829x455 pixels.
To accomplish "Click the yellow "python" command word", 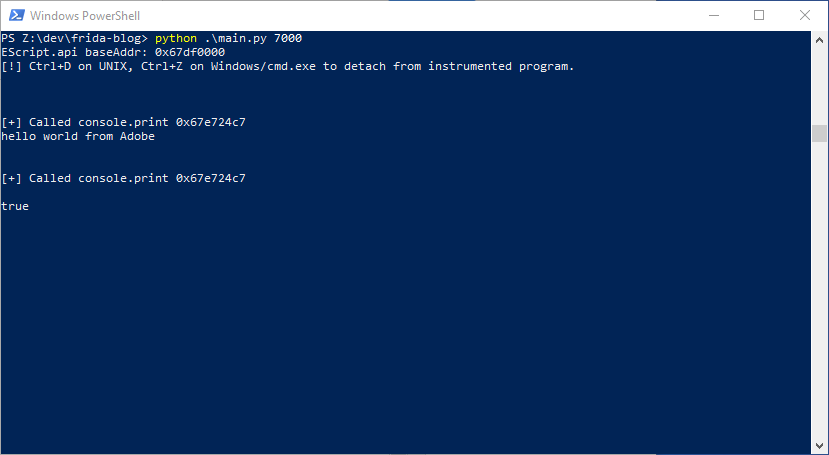I will click(x=175, y=38).
